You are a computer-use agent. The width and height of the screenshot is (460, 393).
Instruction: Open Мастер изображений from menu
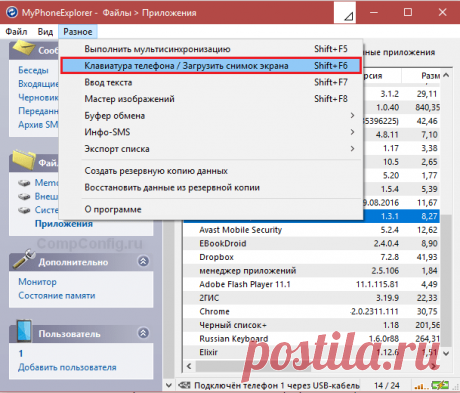tap(211, 99)
